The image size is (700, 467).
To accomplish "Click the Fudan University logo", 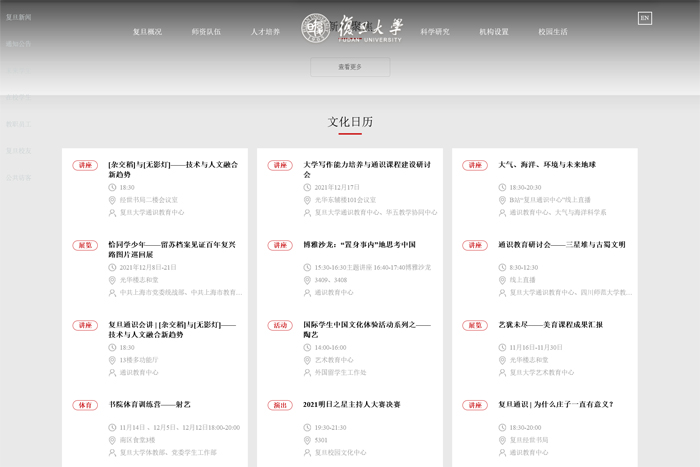I will pyautogui.click(x=352, y=28).
